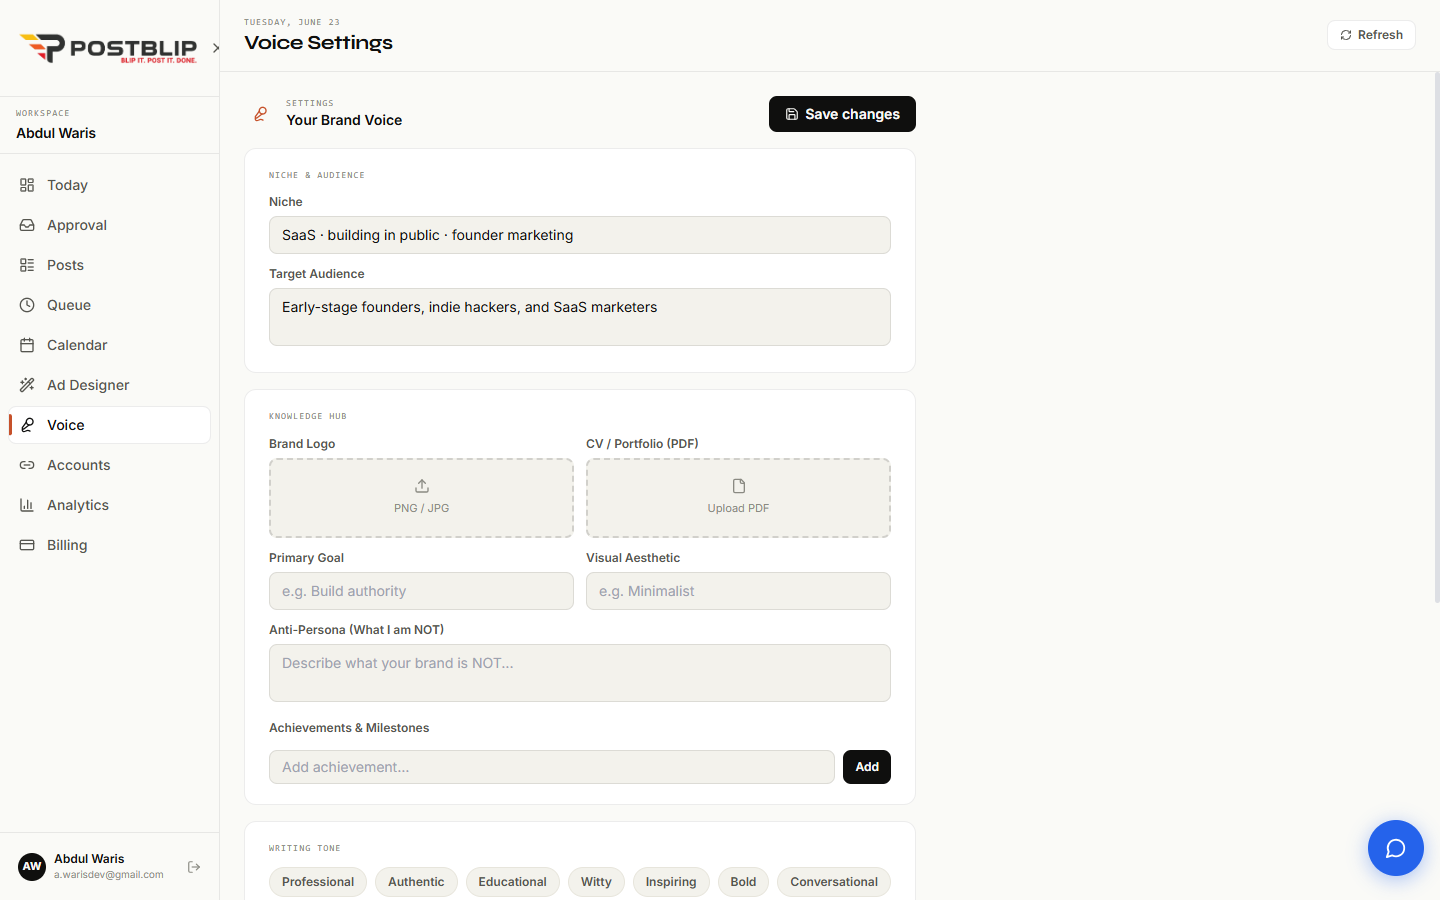Click the microphone icon beside Your Brand Voice

coord(260,114)
